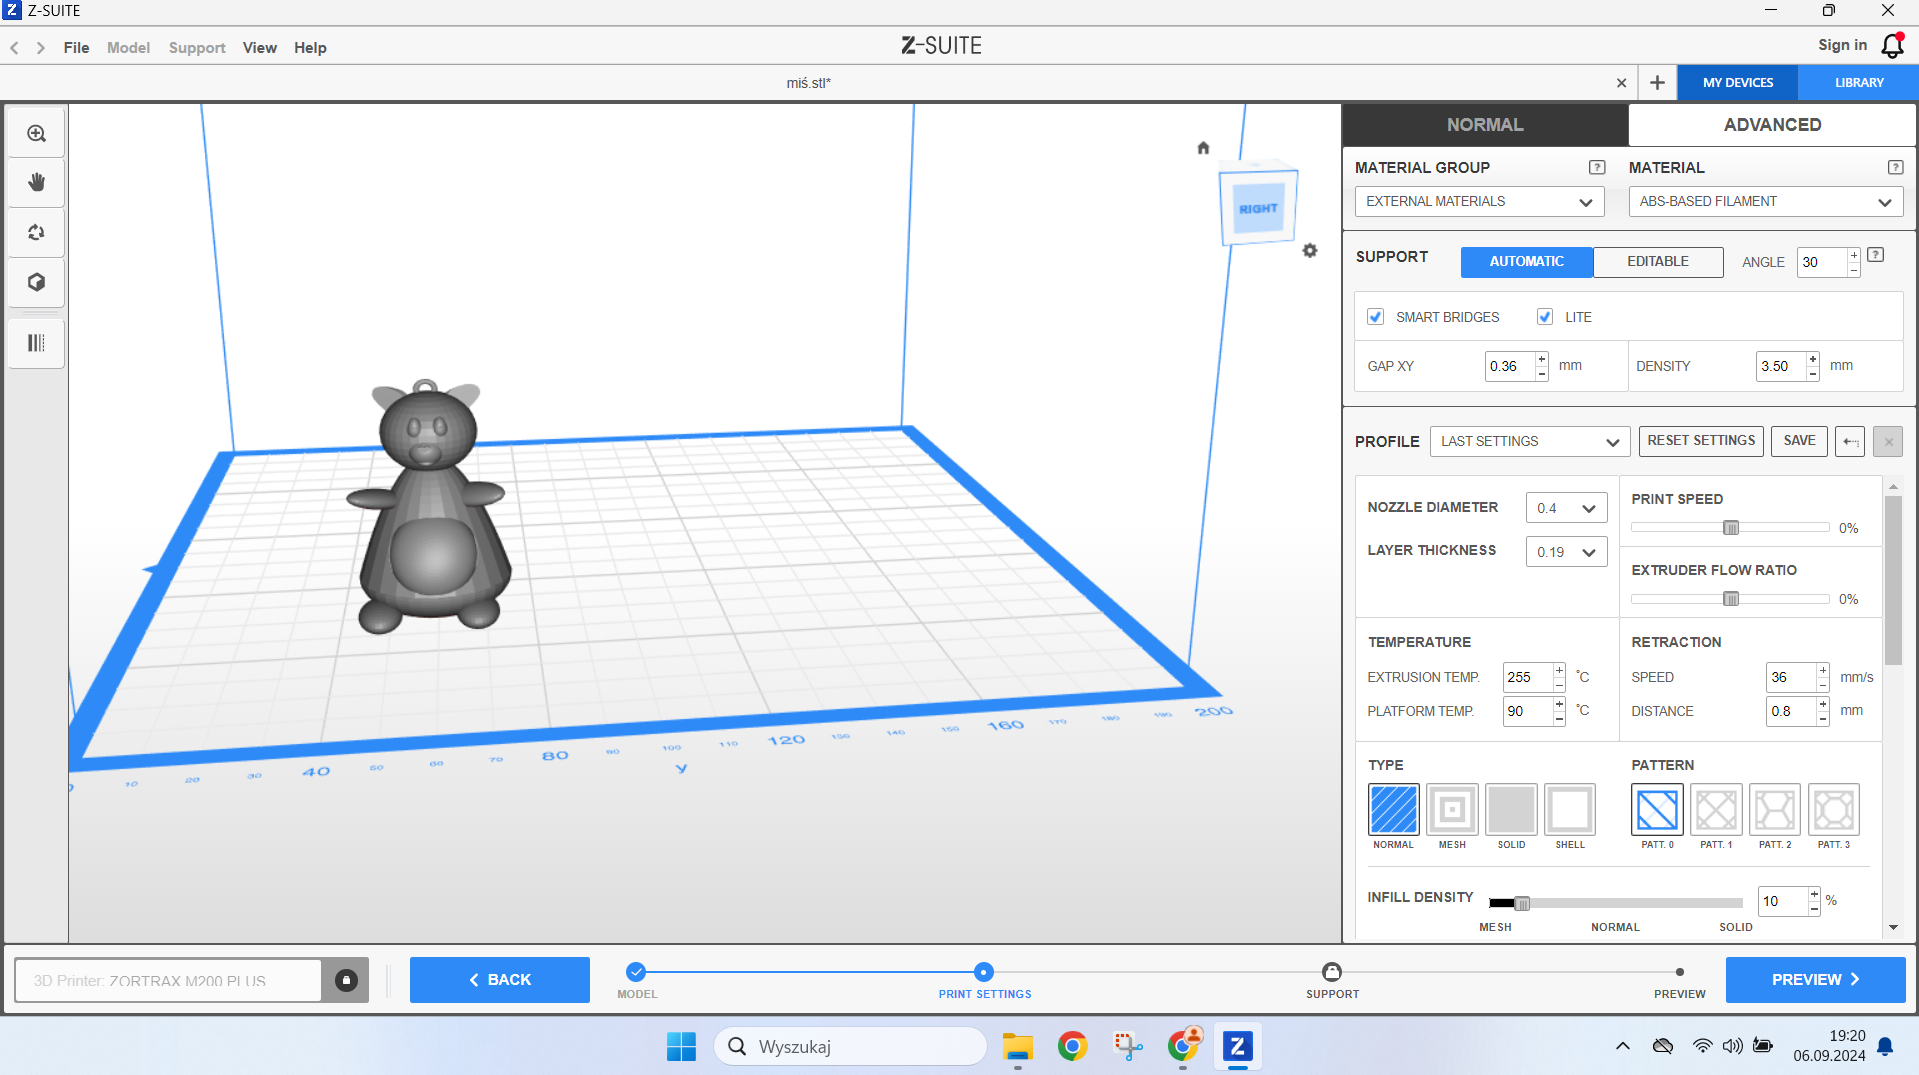
Task: Open File Explorer from taskbar
Action: click(1018, 1047)
